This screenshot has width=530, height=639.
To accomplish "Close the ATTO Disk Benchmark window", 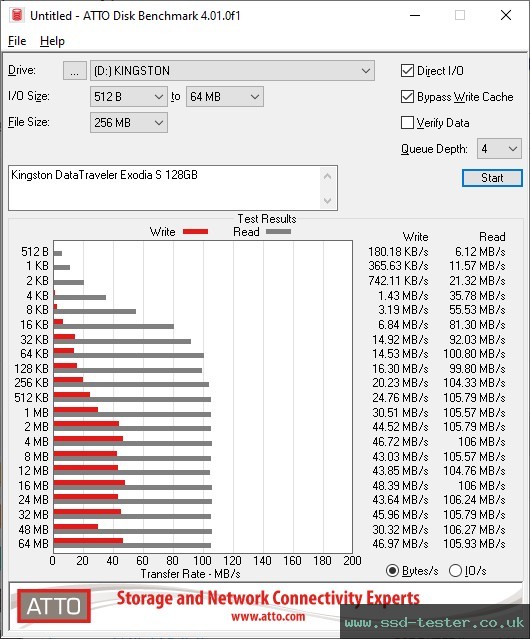I will [x=506, y=15].
